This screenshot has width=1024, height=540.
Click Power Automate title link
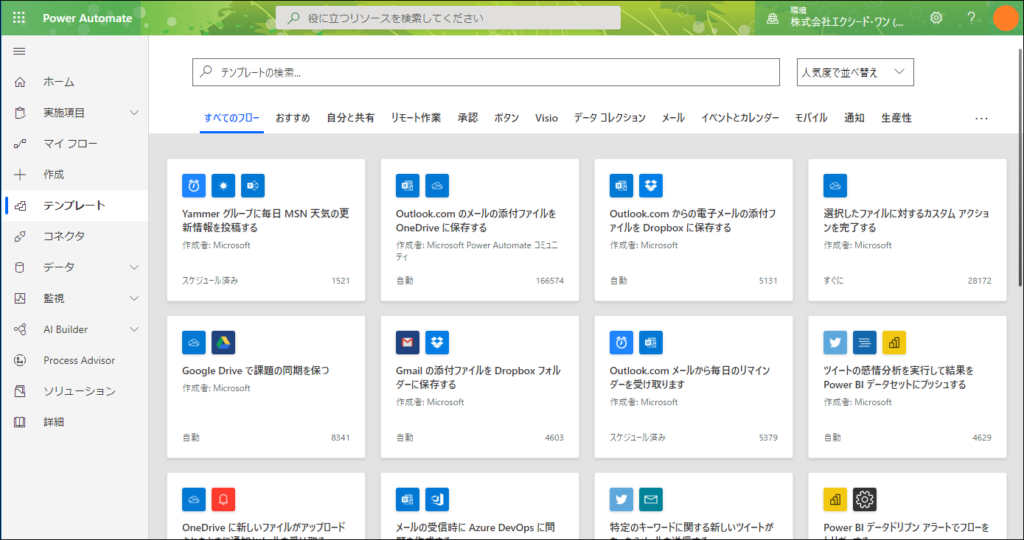[x=88, y=18]
